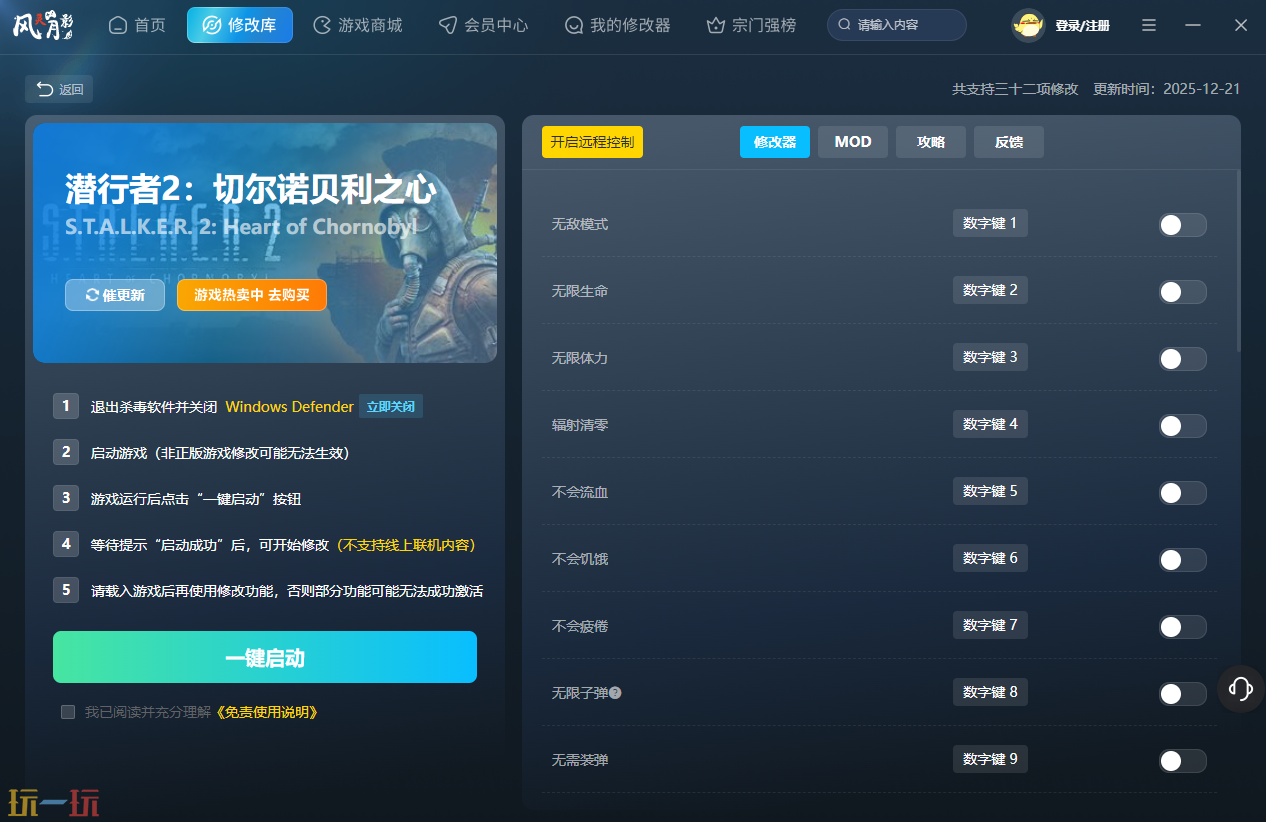Toggle 无限子弹 switch
1266x822 pixels.
[x=1182, y=694]
